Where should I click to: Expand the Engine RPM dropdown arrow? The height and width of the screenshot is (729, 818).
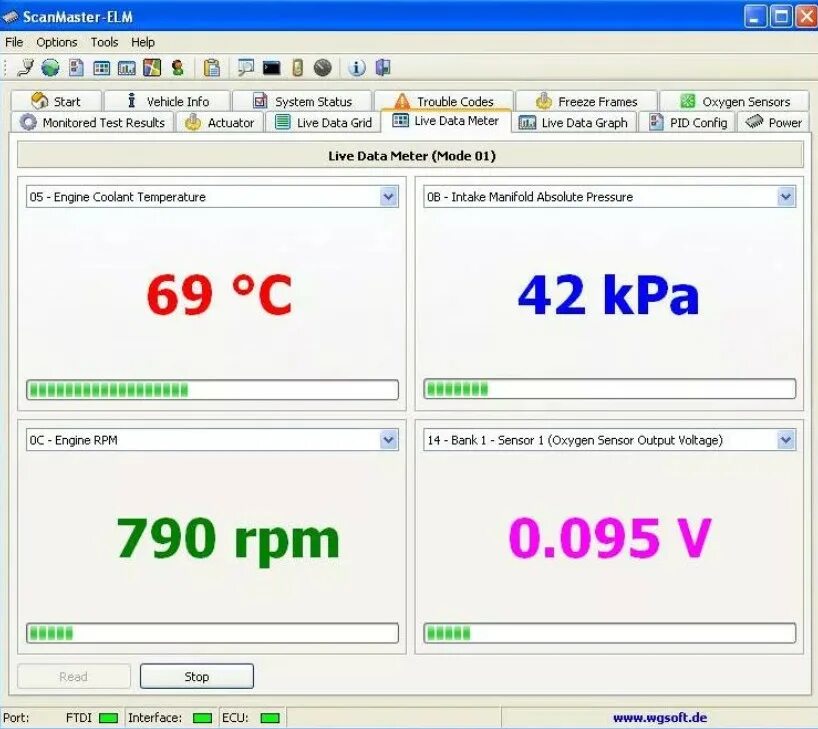(388, 440)
